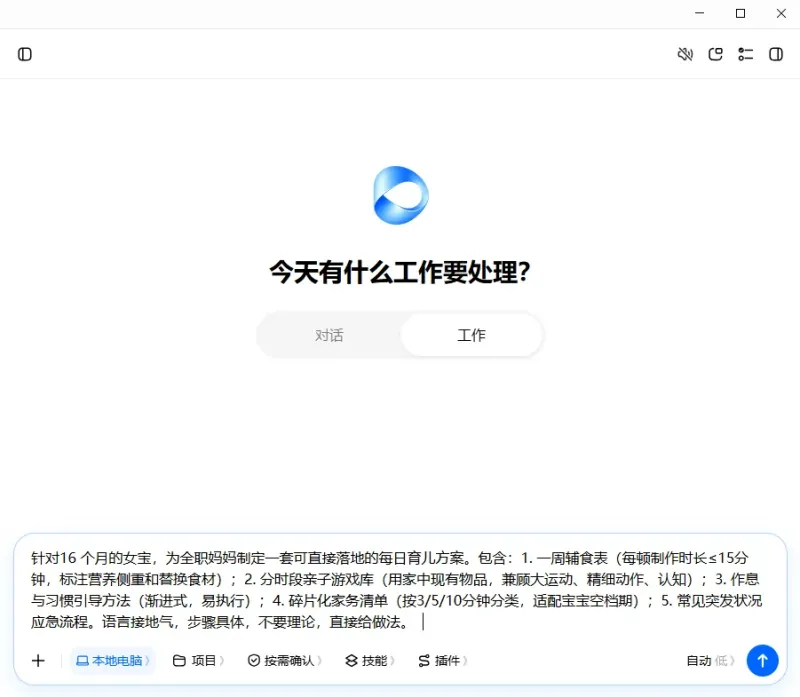The width and height of the screenshot is (800, 697).
Task: Close the application window
Action: (x=781, y=13)
